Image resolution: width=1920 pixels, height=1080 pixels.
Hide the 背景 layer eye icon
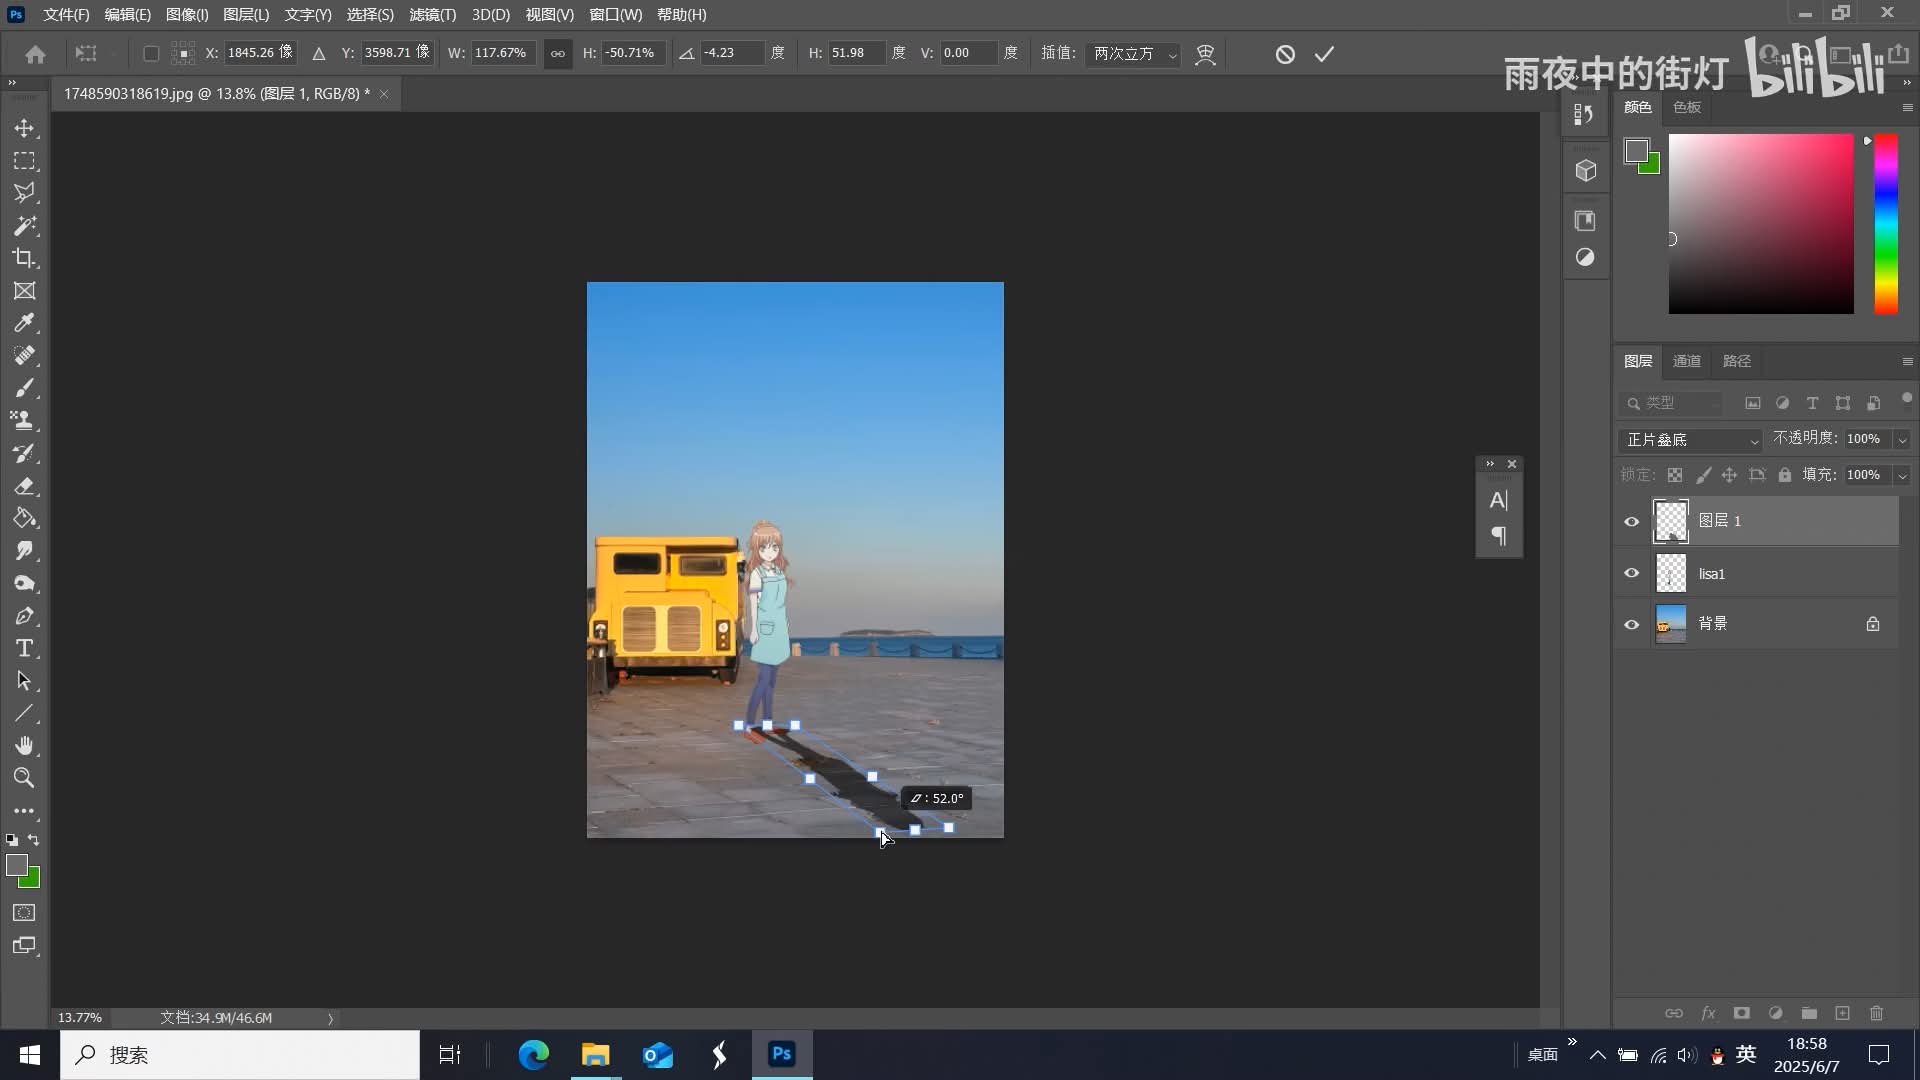(x=1631, y=624)
